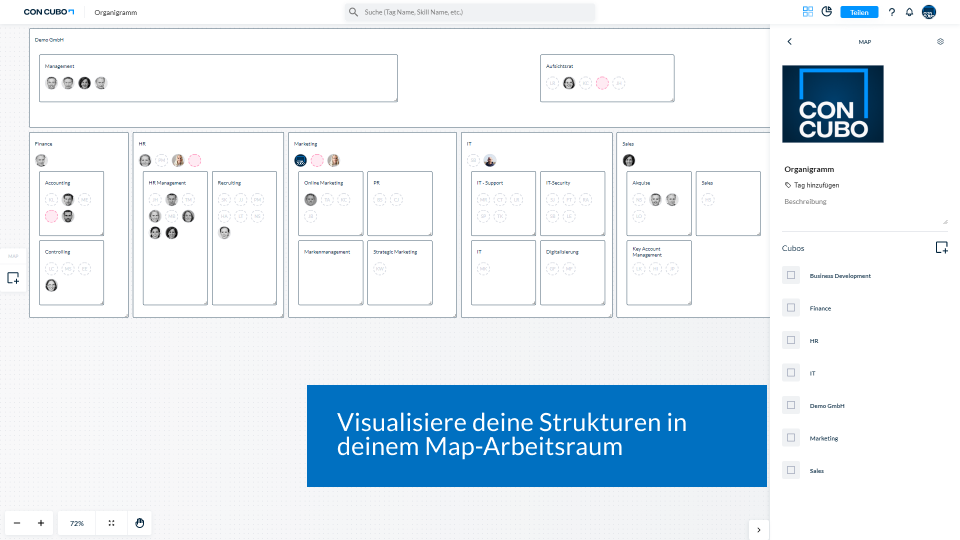Click the dark-blue avatar in Marketing header

point(300,160)
